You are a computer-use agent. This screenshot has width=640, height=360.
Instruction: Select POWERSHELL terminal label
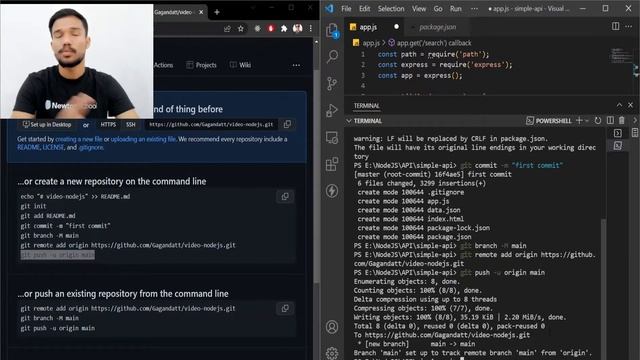click(x=549, y=121)
